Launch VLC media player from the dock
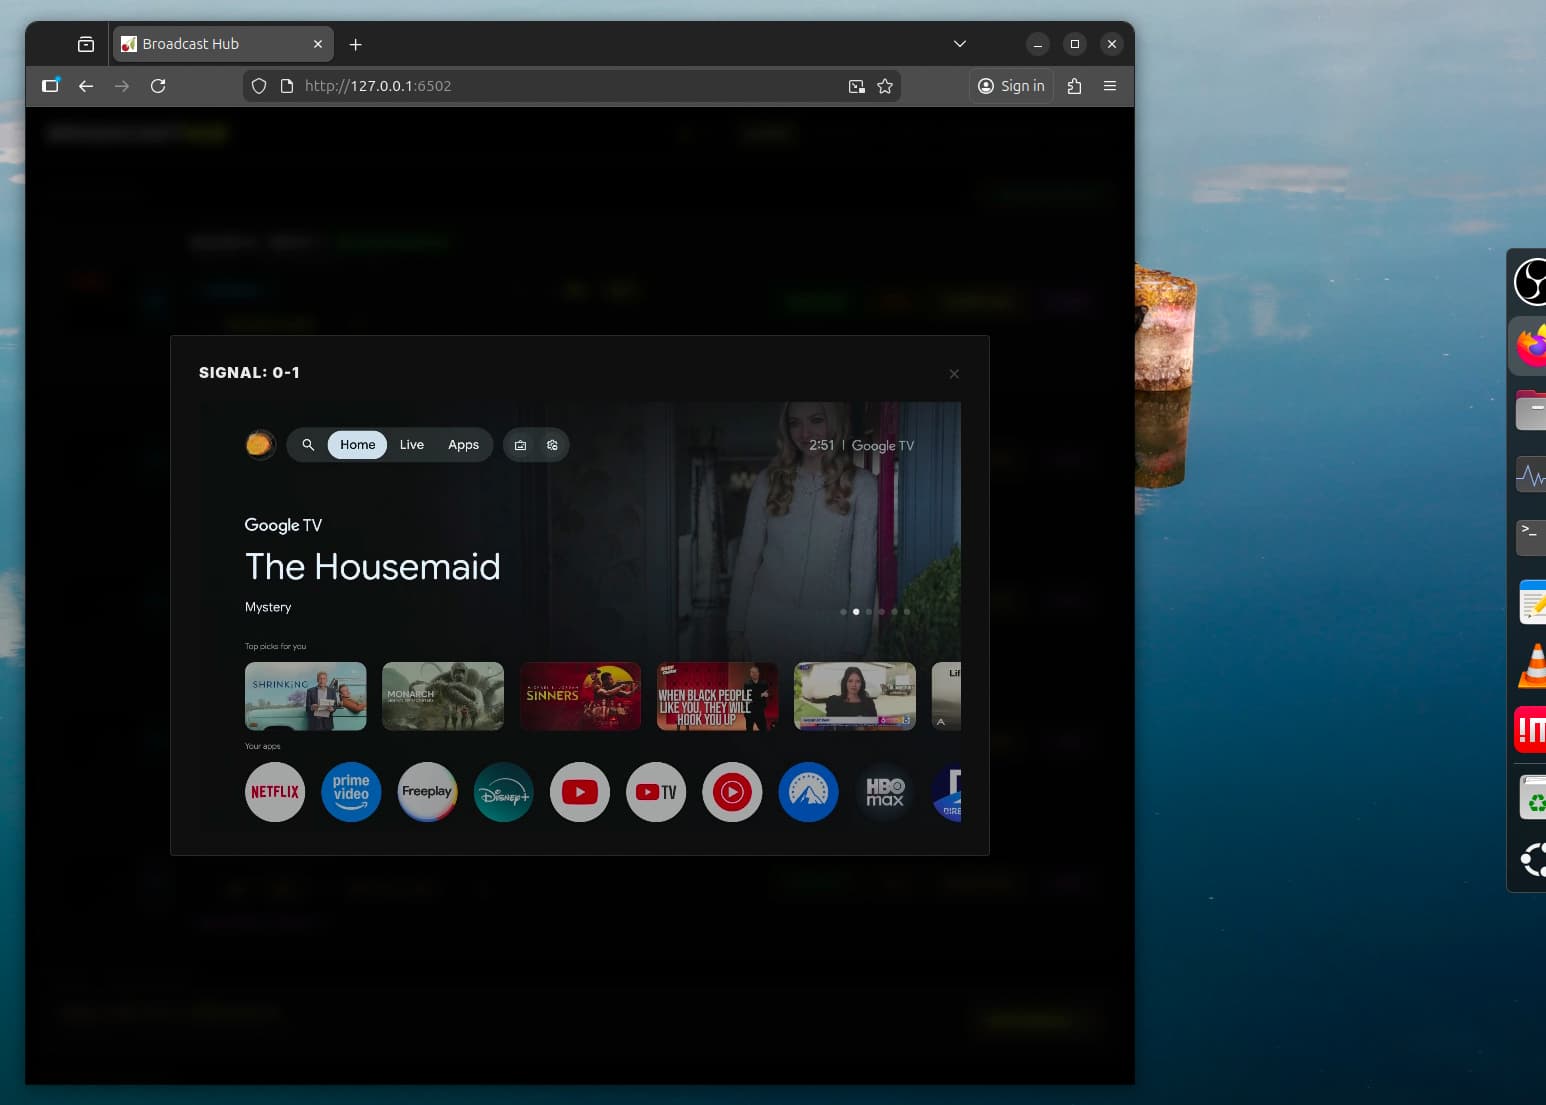The height and width of the screenshot is (1105, 1546). tap(1532, 667)
